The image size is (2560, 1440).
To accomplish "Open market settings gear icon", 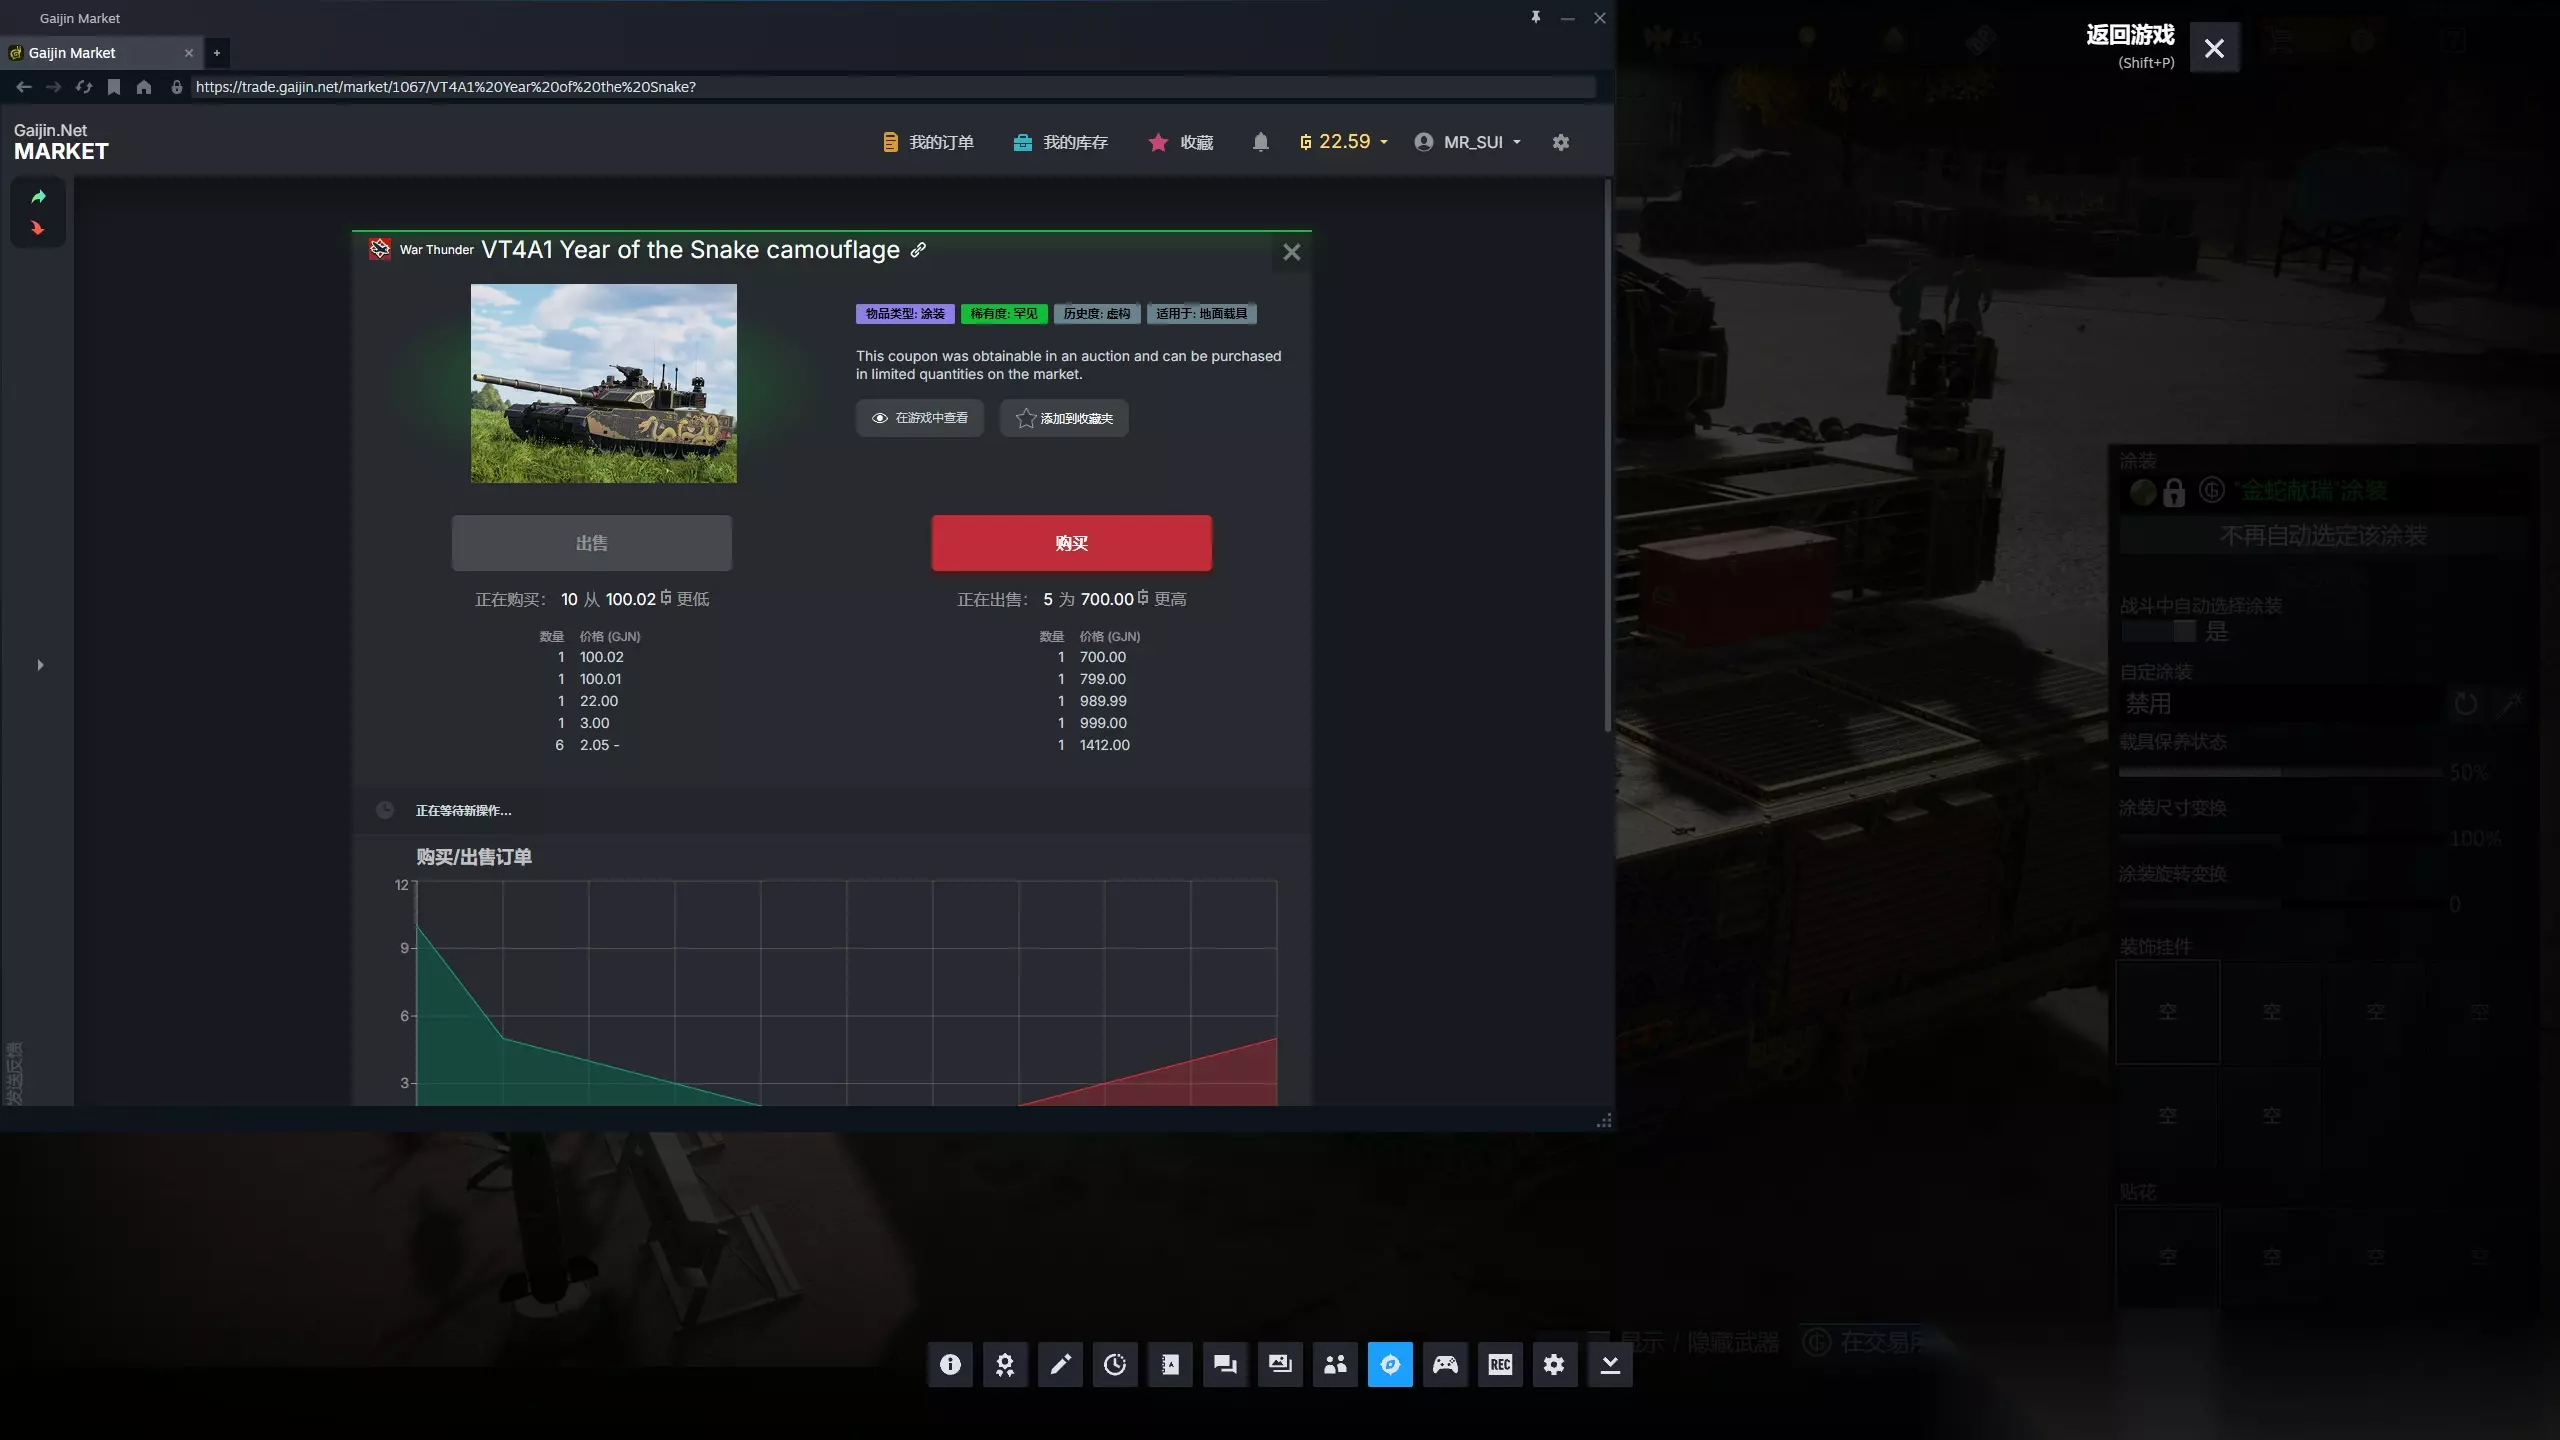I will (1560, 142).
